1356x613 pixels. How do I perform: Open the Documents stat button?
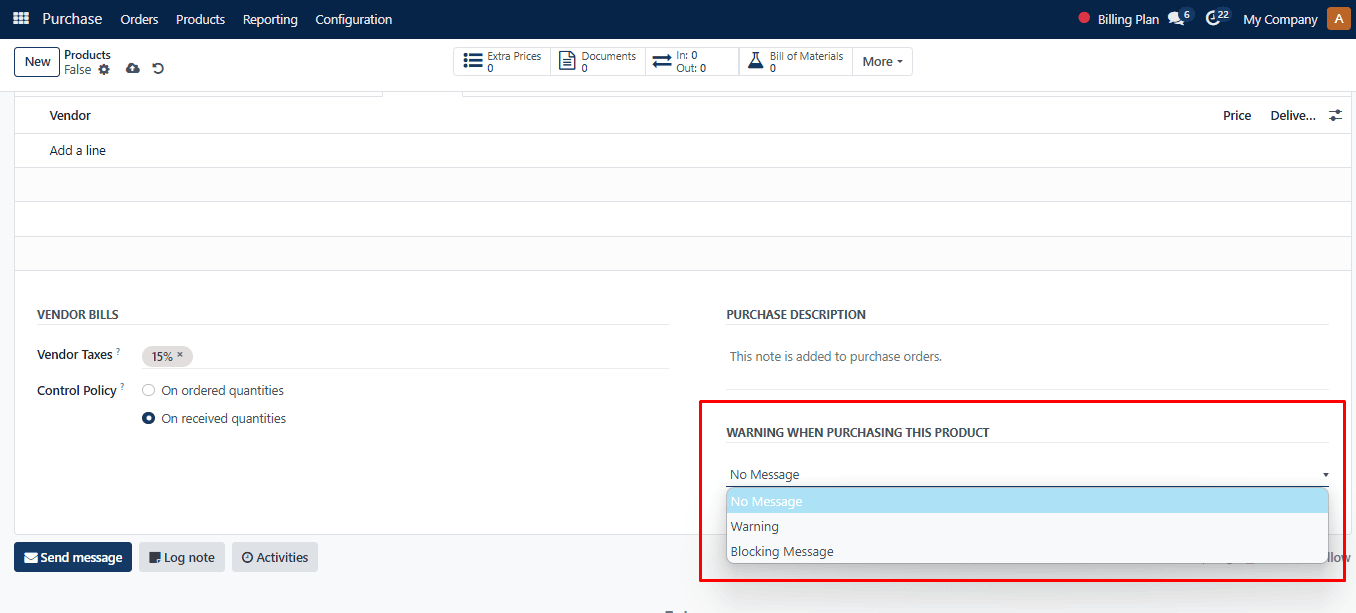pyautogui.click(x=598, y=62)
